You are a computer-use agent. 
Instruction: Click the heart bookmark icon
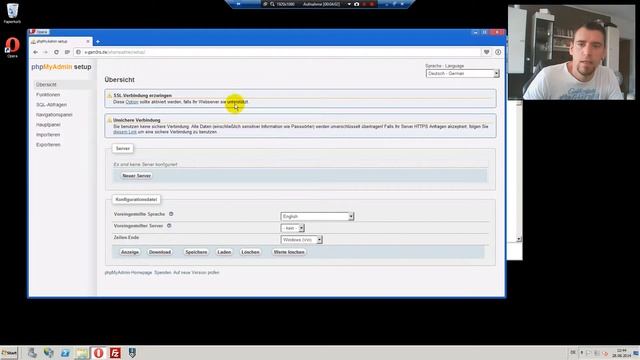[487, 52]
